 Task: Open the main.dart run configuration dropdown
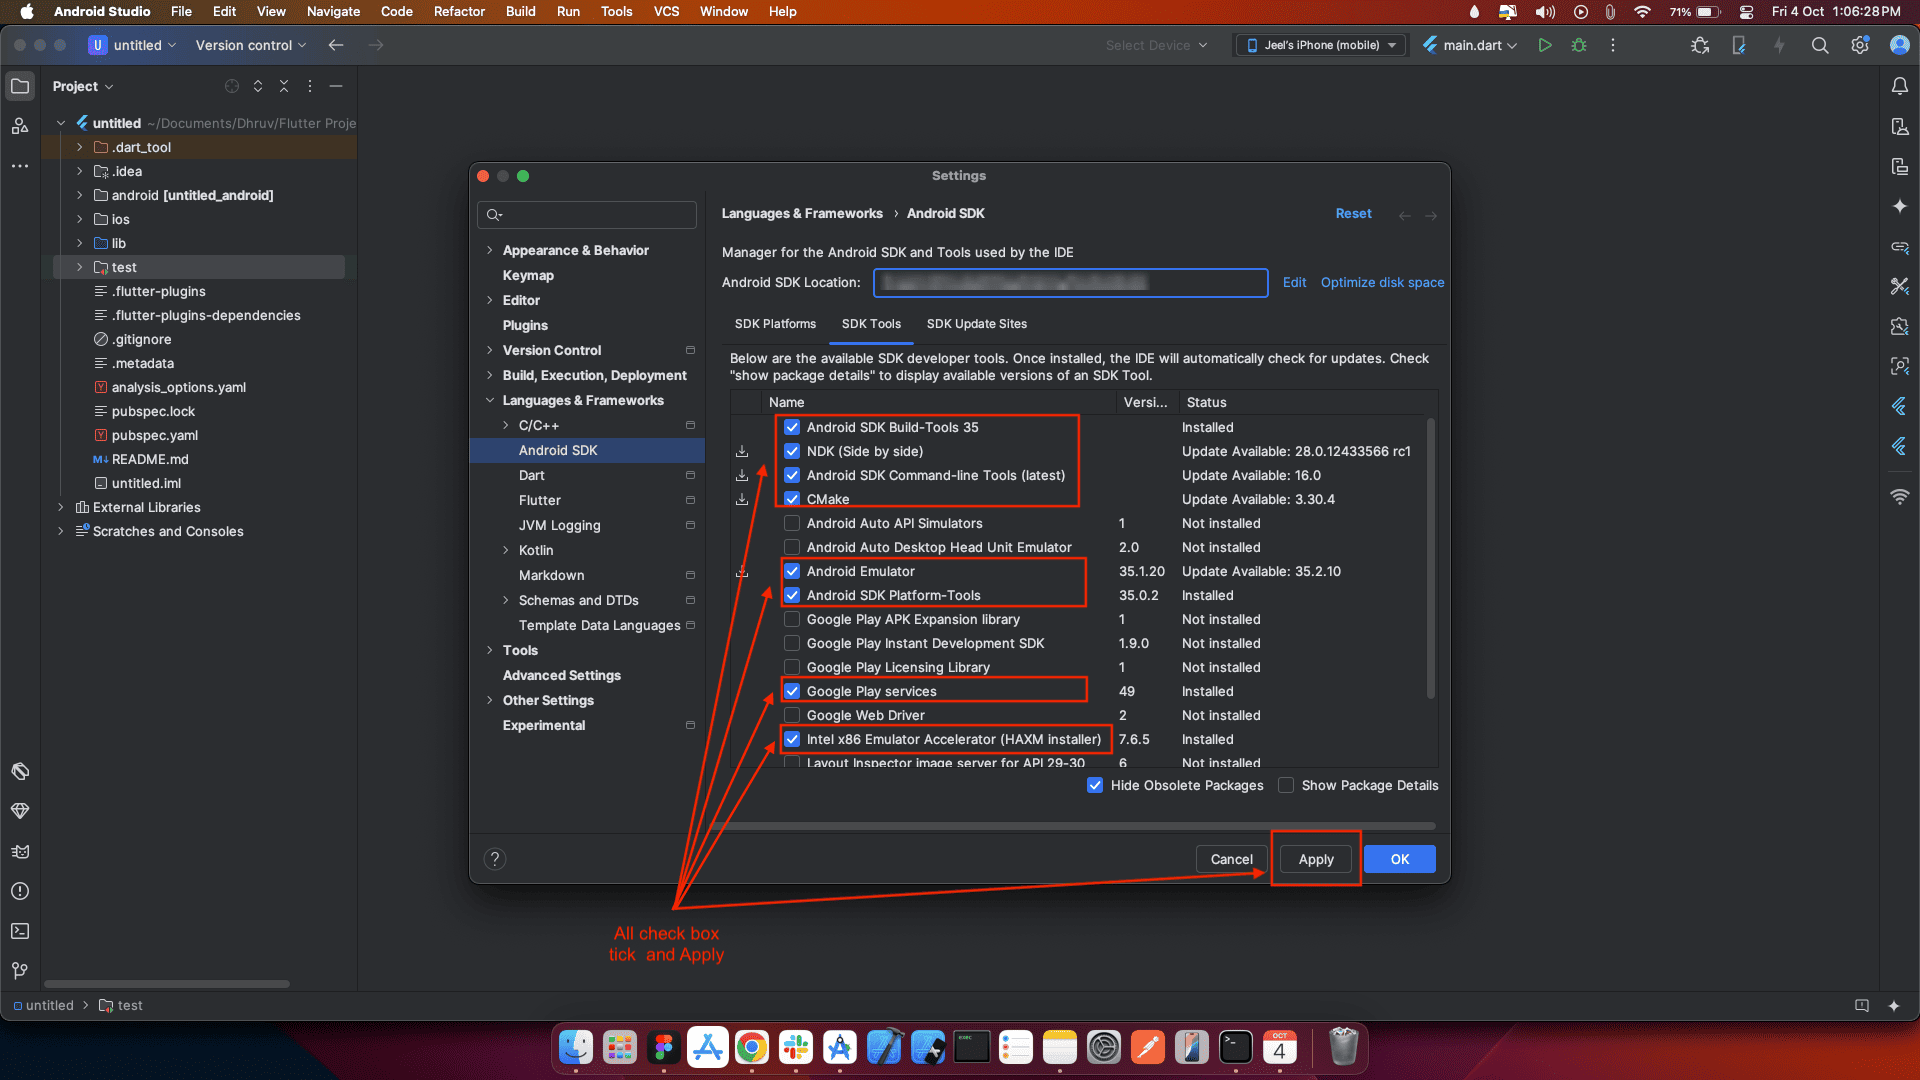point(1470,45)
